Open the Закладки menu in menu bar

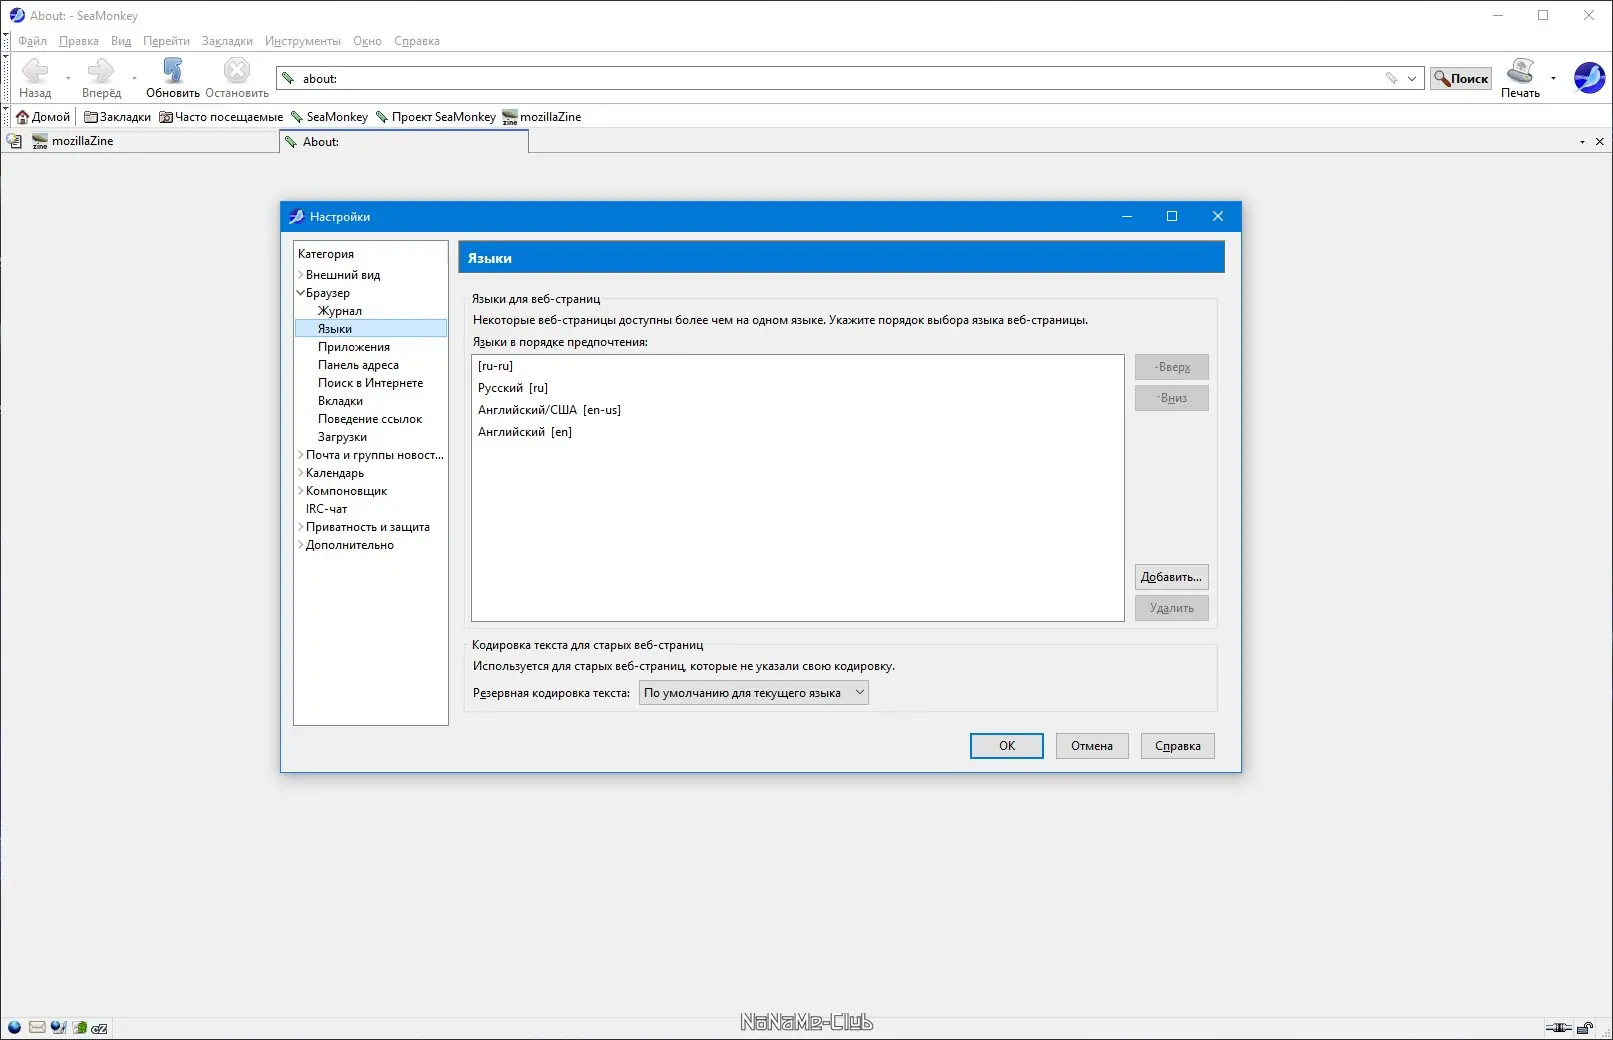(227, 41)
